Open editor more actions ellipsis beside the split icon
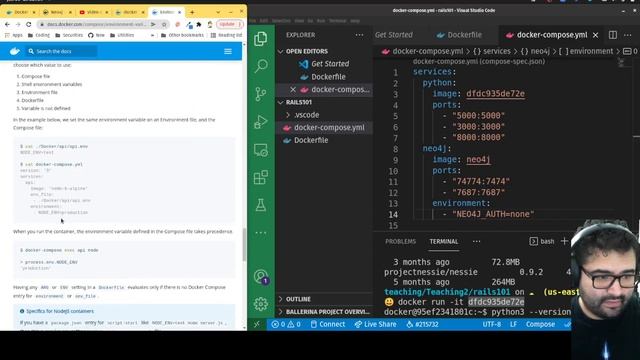Screen dimensions: 640x360 628,35
